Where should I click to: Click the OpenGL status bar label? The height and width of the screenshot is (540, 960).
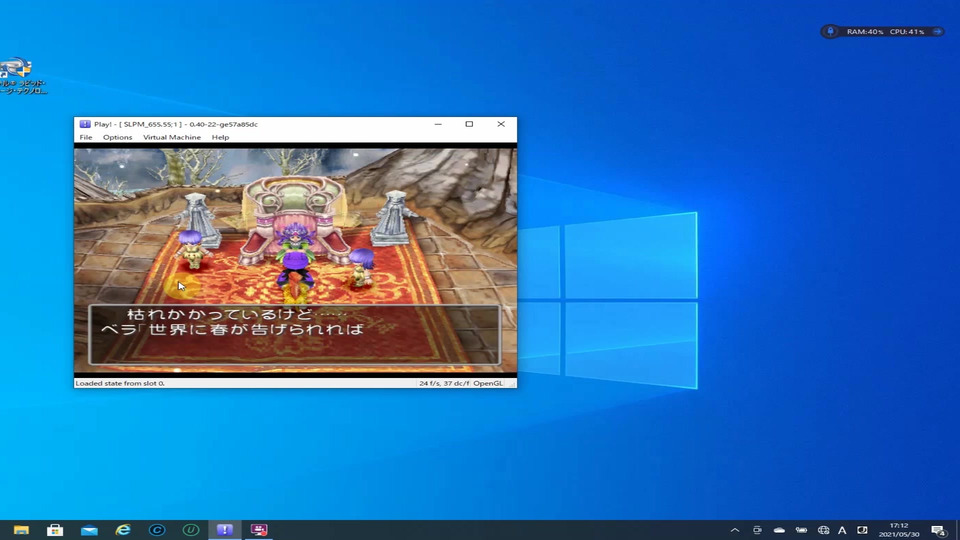tap(488, 383)
